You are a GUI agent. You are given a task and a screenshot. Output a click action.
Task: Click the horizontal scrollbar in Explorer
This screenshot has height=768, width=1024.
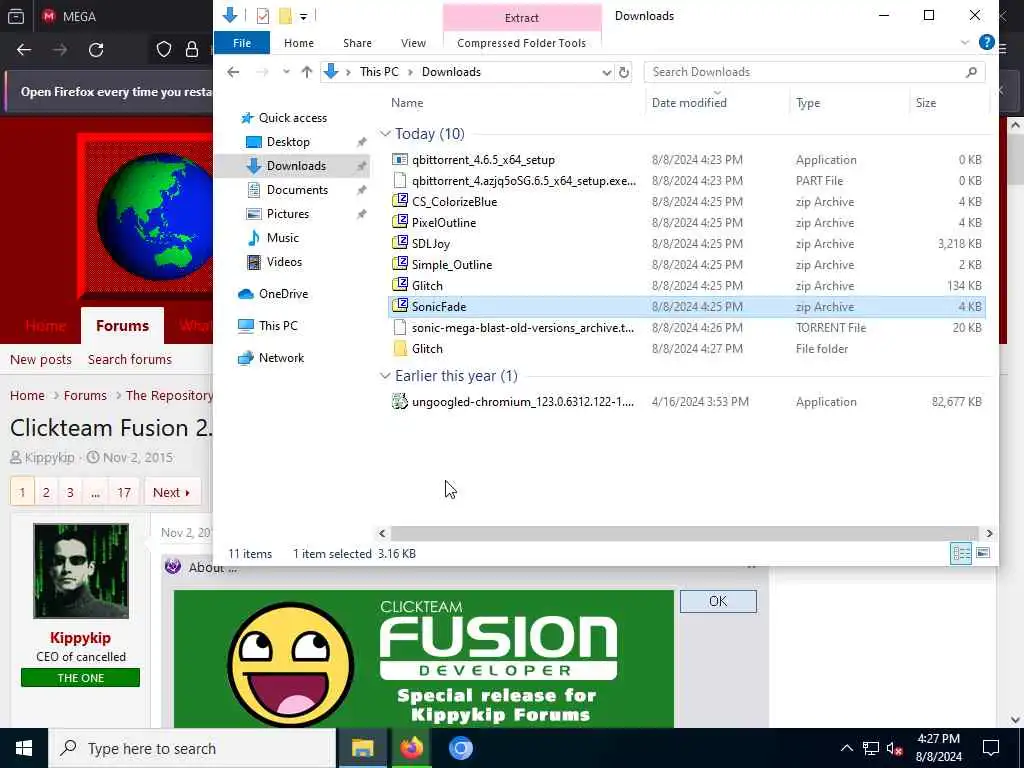(x=684, y=534)
